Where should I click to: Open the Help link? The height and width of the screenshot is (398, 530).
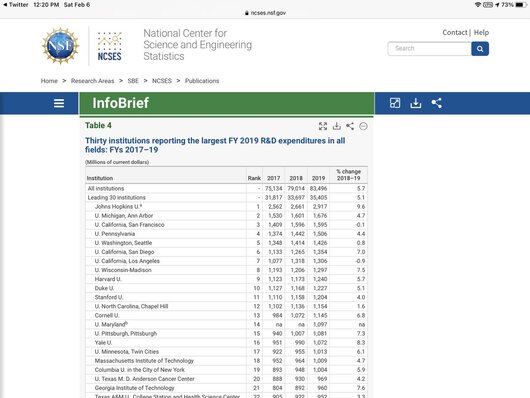point(481,32)
